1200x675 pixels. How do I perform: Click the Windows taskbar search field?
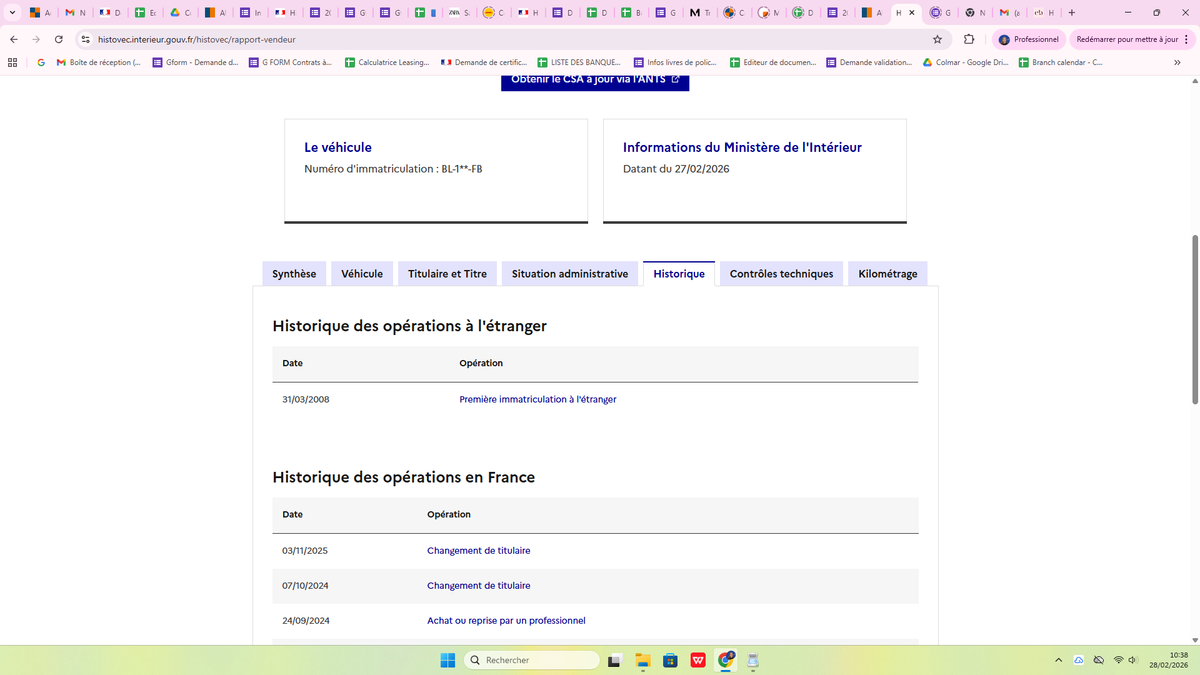click(x=532, y=660)
